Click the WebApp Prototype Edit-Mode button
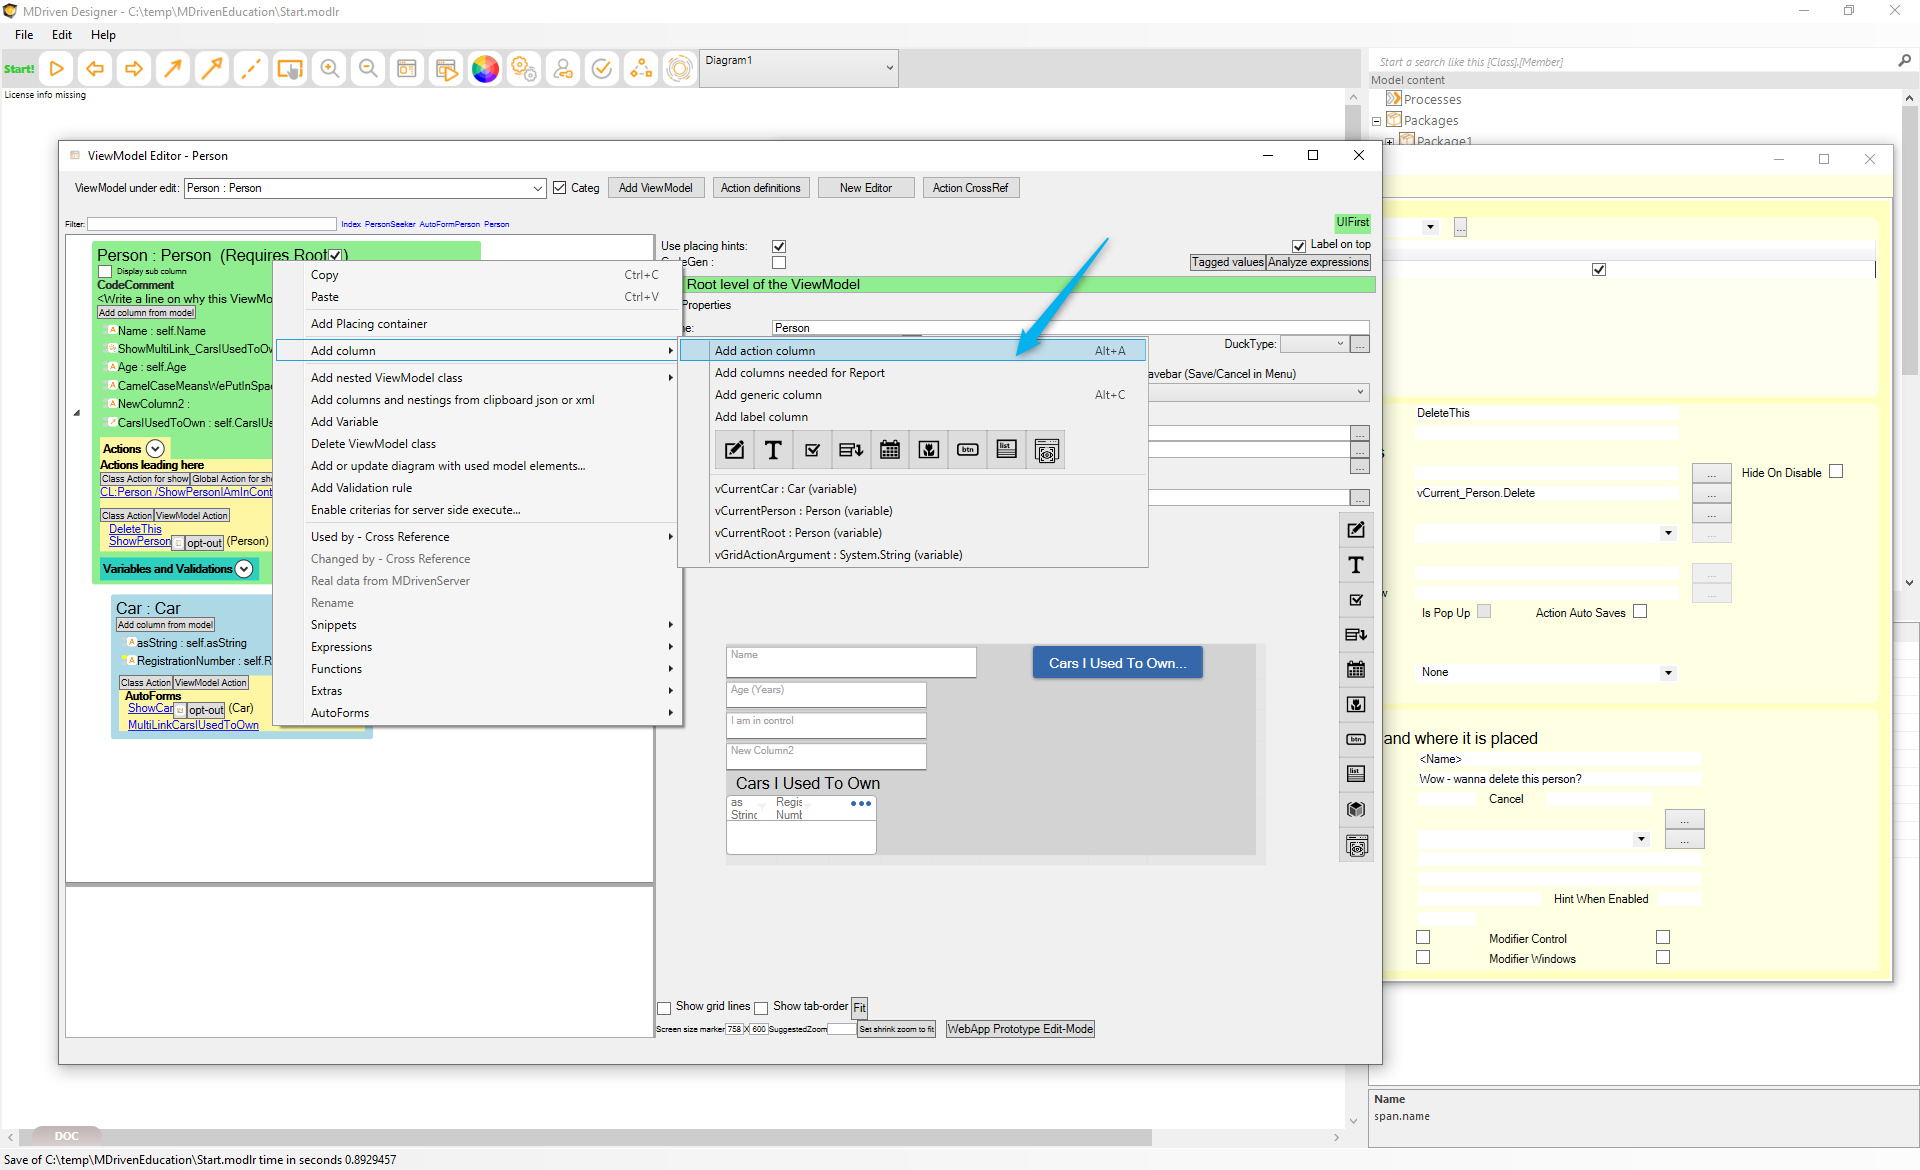The width and height of the screenshot is (1920, 1170). pos(1020,1029)
